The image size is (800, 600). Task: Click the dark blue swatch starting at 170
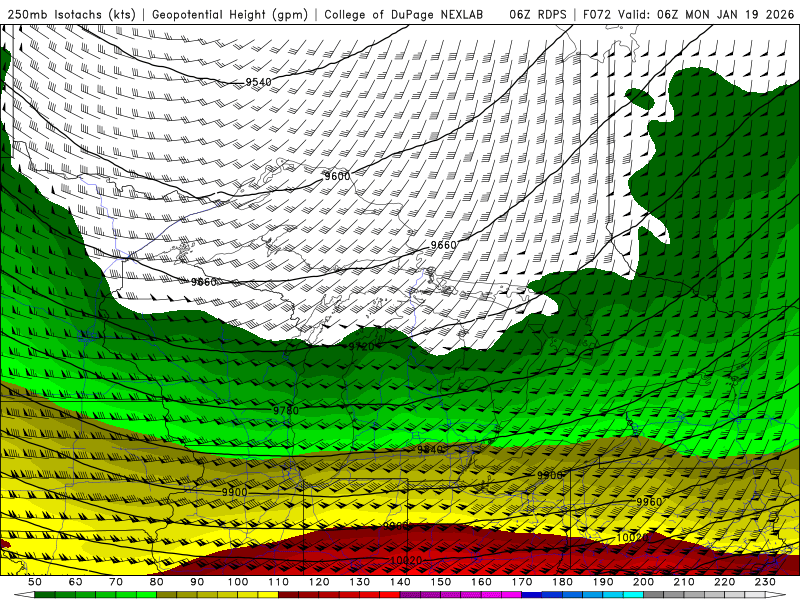coord(532,595)
